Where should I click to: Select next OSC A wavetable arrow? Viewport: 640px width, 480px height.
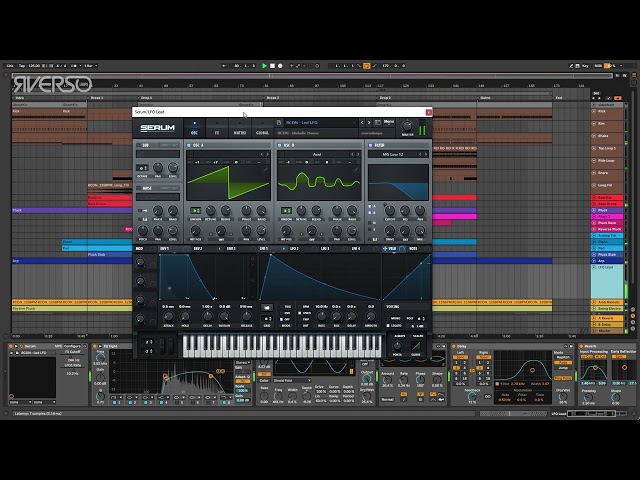(x=268, y=154)
